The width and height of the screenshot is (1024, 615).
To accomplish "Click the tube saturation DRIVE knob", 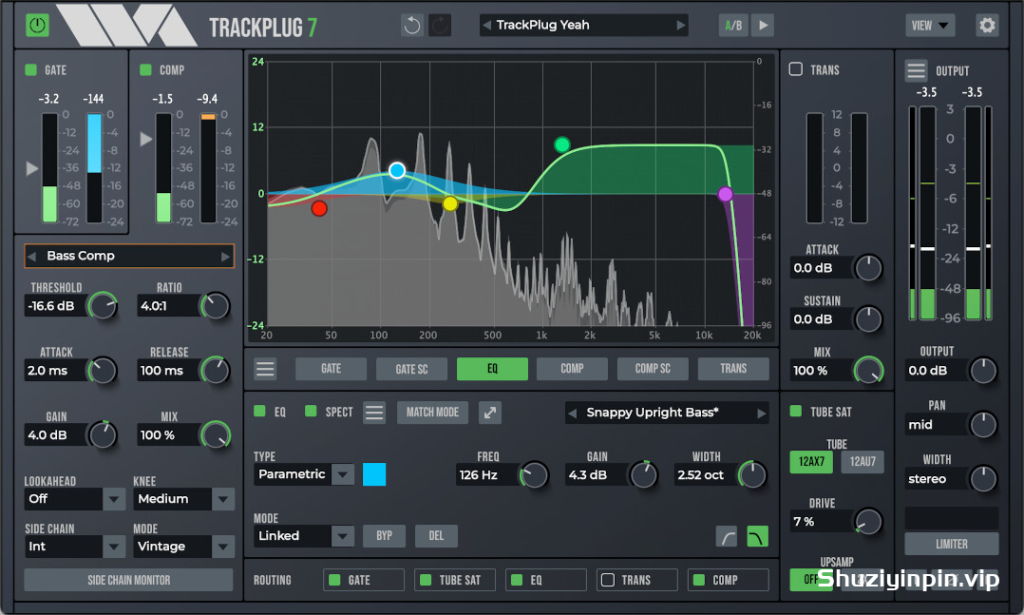I will (x=868, y=522).
